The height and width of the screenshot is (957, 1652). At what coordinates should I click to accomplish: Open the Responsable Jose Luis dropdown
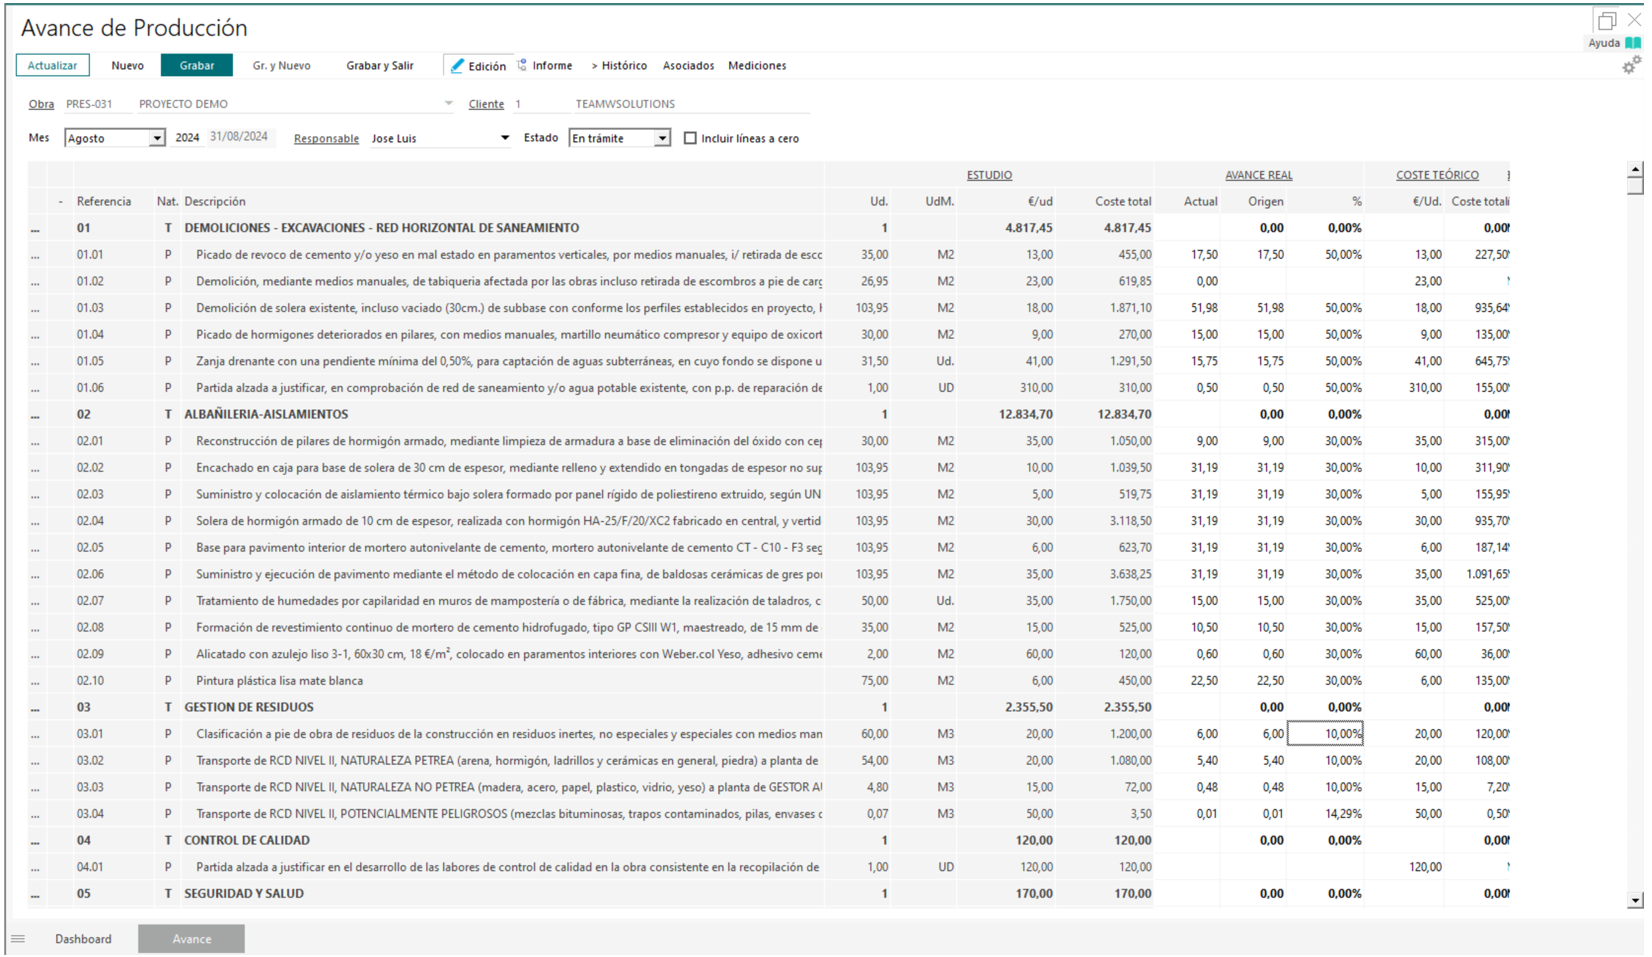[x=505, y=138]
